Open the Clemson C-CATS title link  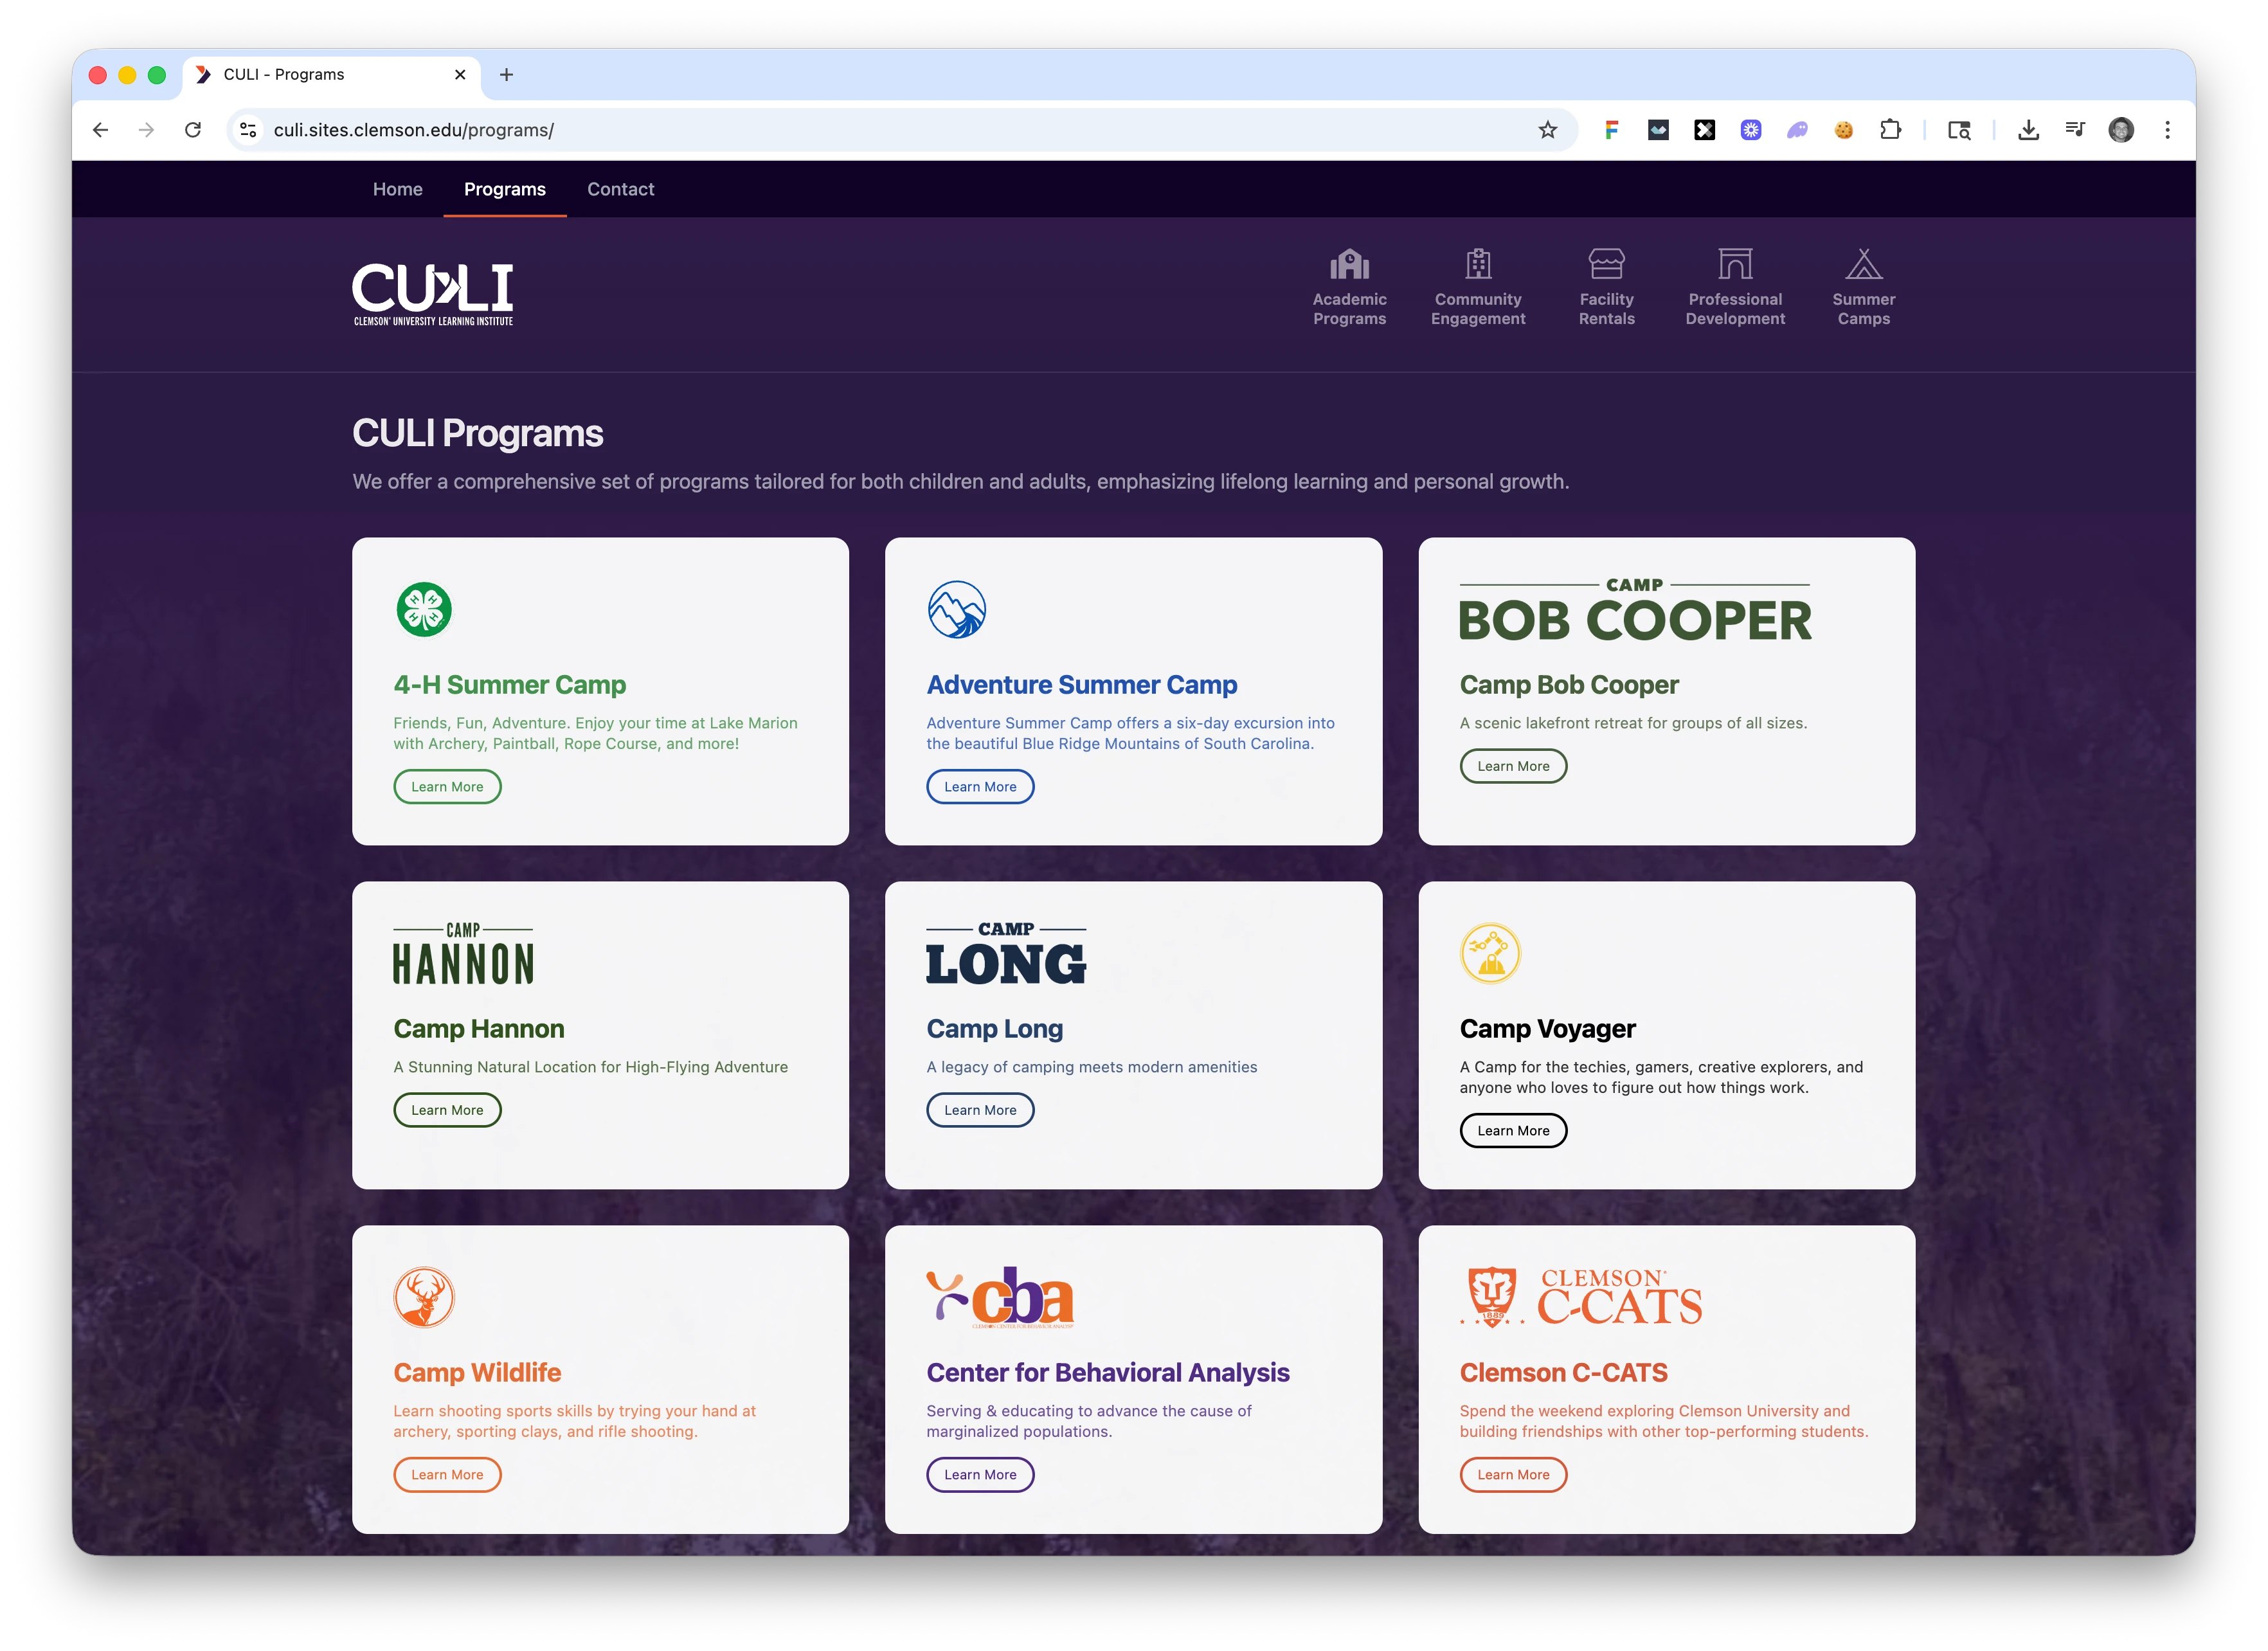(1563, 1372)
